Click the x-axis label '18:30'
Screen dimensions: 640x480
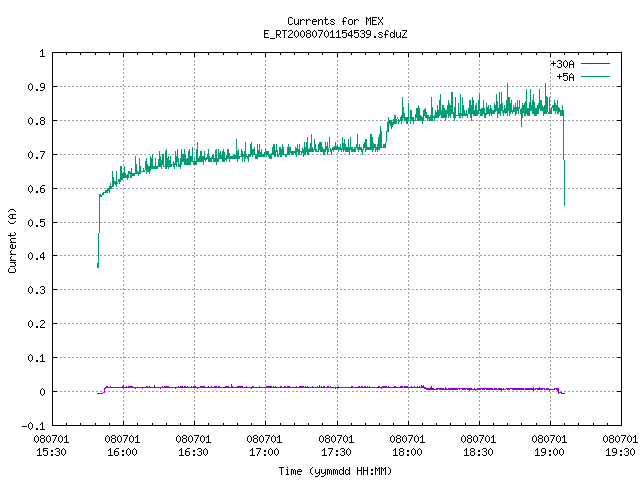[x=478, y=452]
